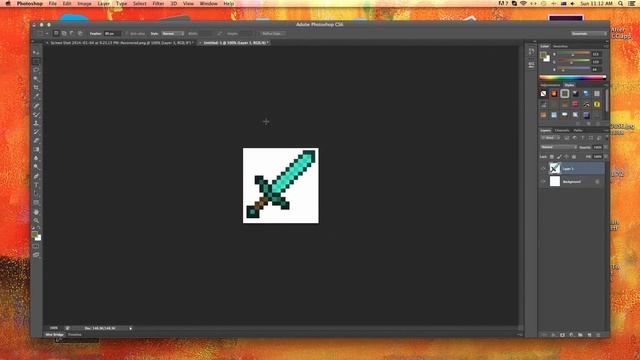The height and width of the screenshot is (360, 640).
Task: Open the tool preset picker
Action: click(42, 33)
